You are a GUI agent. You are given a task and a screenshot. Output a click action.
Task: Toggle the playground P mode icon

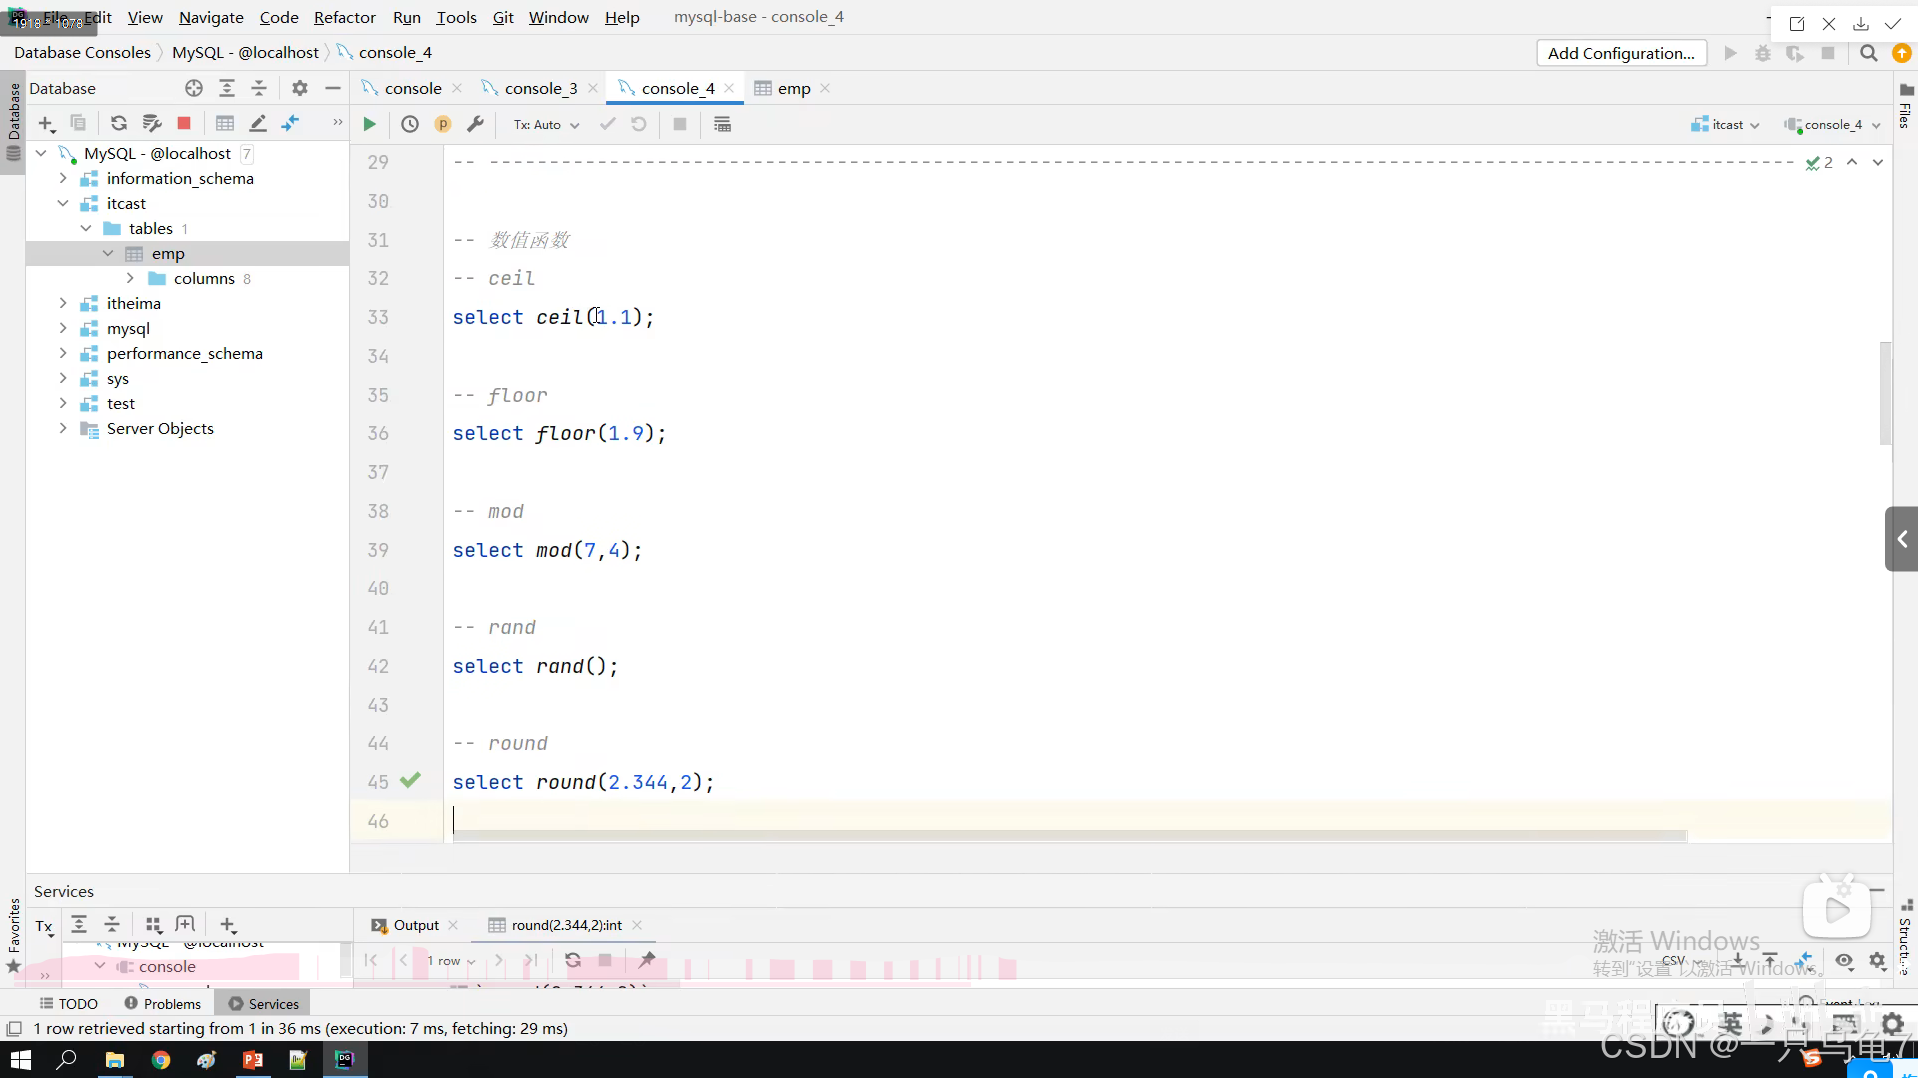(x=443, y=124)
